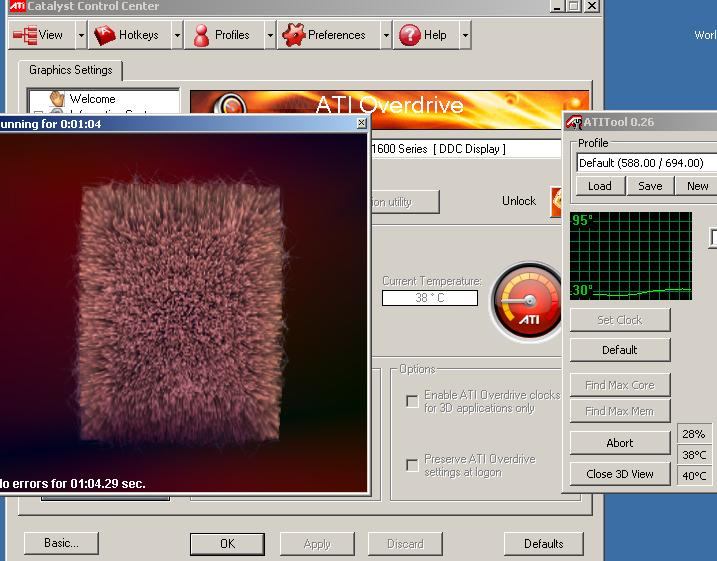Screen dimensions: 717x561
Task: Toggle the checkbox beside the ATITool temperature graph
Action: coord(713,238)
